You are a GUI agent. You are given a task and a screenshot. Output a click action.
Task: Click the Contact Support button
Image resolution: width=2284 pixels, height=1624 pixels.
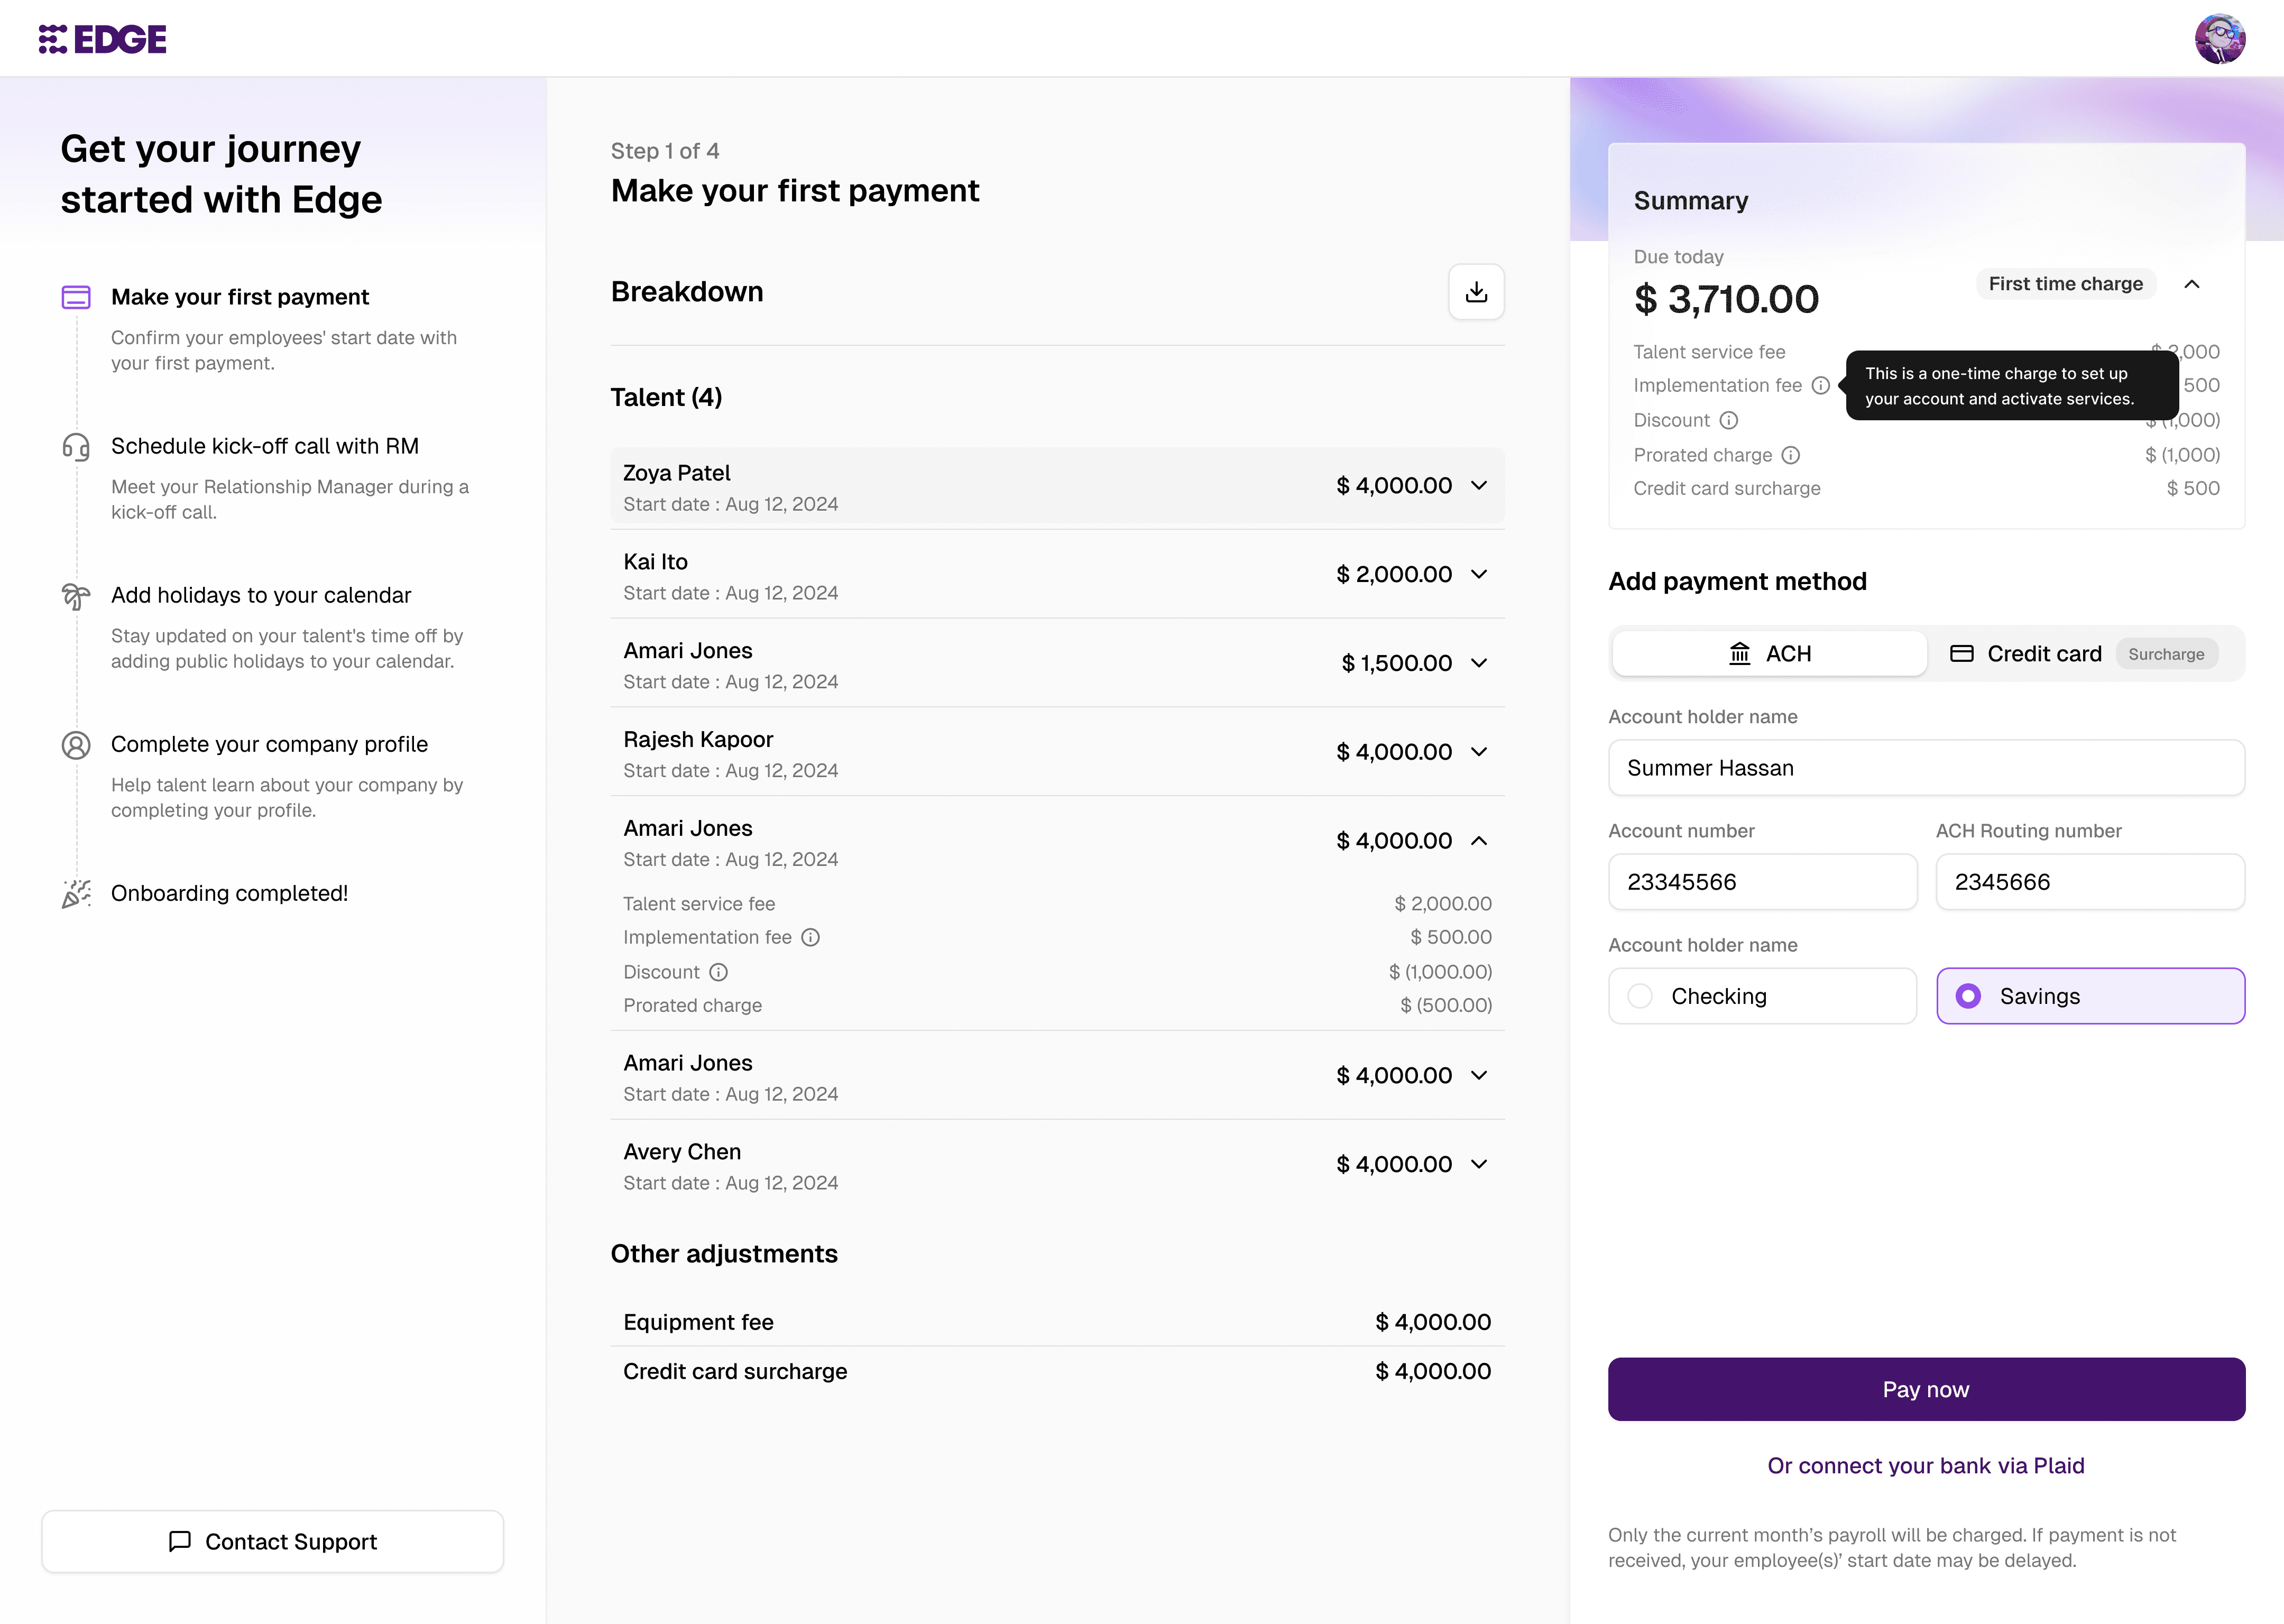coord(272,1542)
